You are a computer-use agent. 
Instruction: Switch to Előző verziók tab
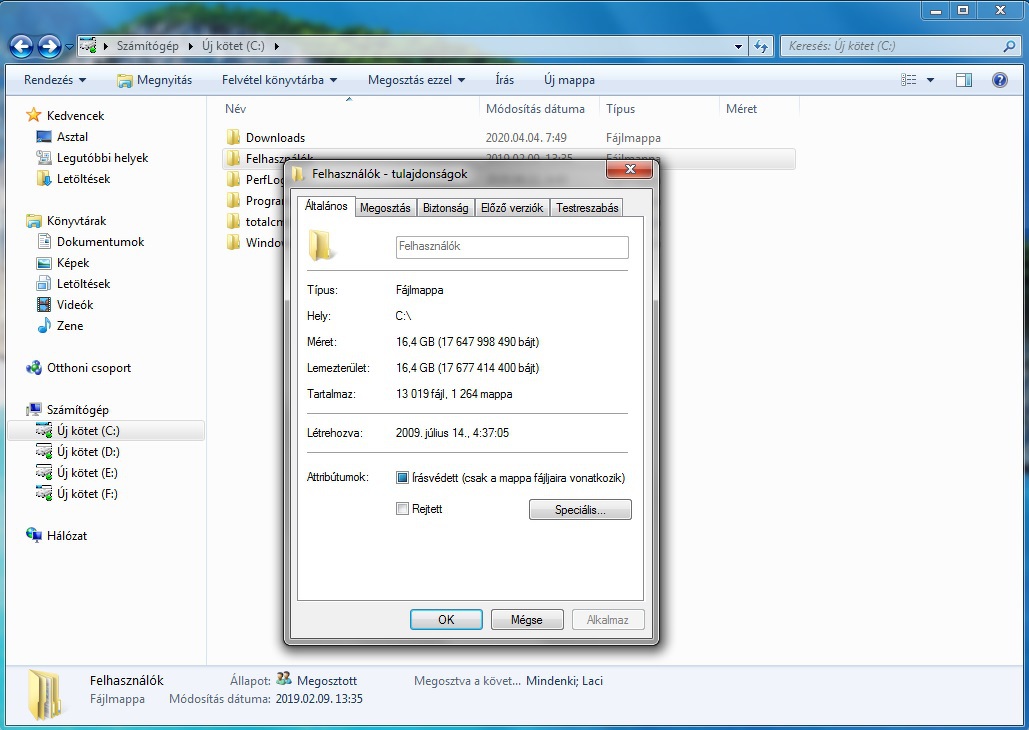pyautogui.click(x=512, y=208)
